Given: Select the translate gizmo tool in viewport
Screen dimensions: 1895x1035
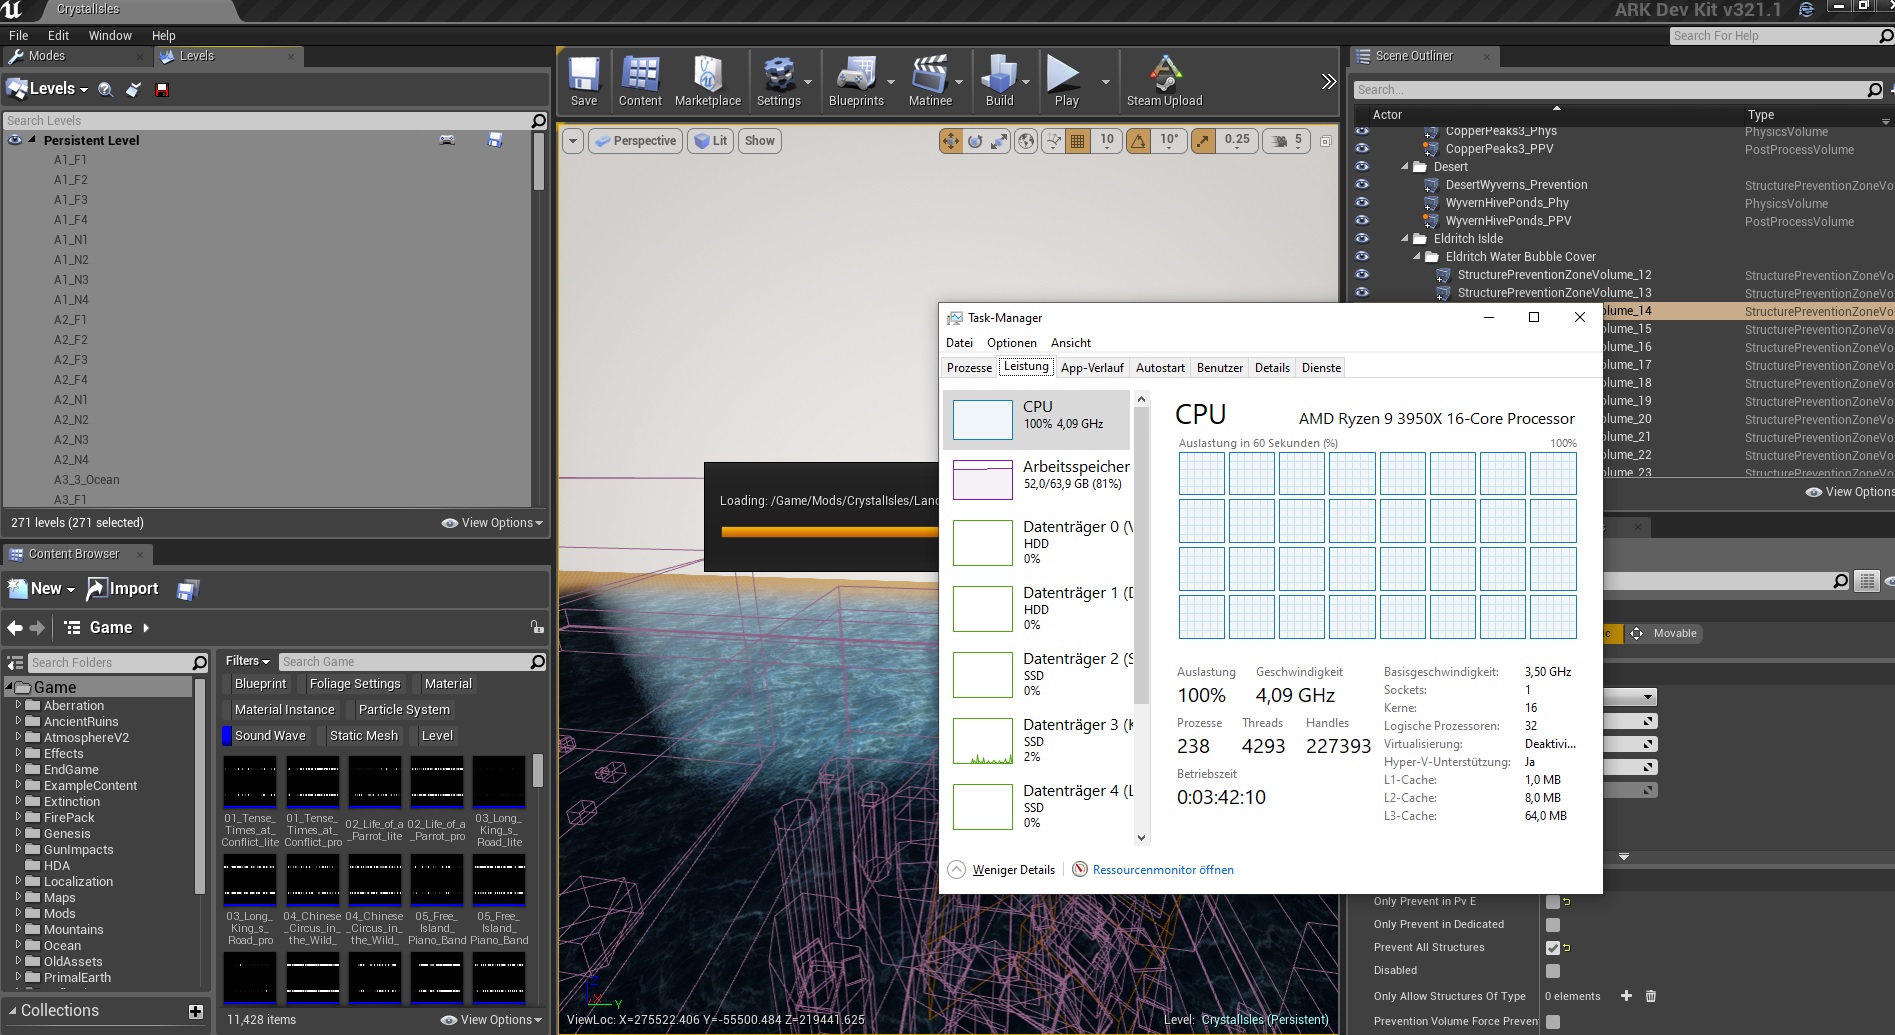Looking at the screenshot, I should click(950, 141).
